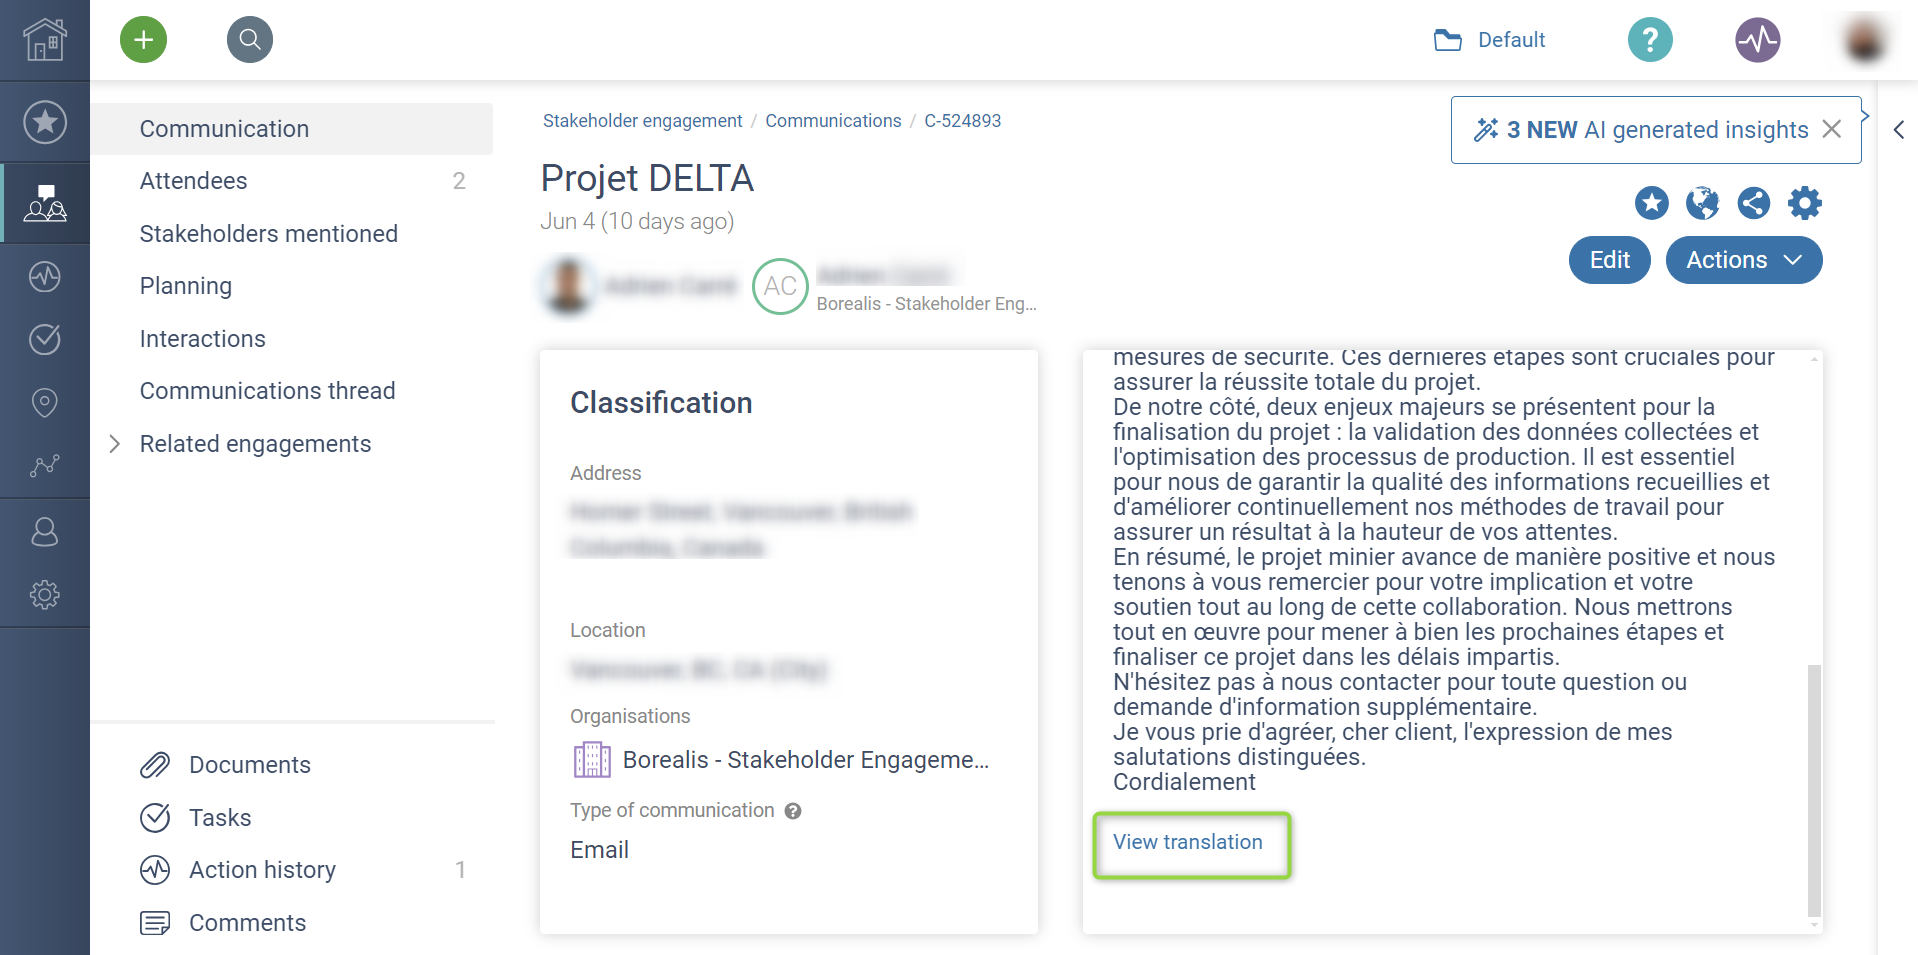
Task: Open the Communications breadcrumb link
Action: [x=833, y=121]
